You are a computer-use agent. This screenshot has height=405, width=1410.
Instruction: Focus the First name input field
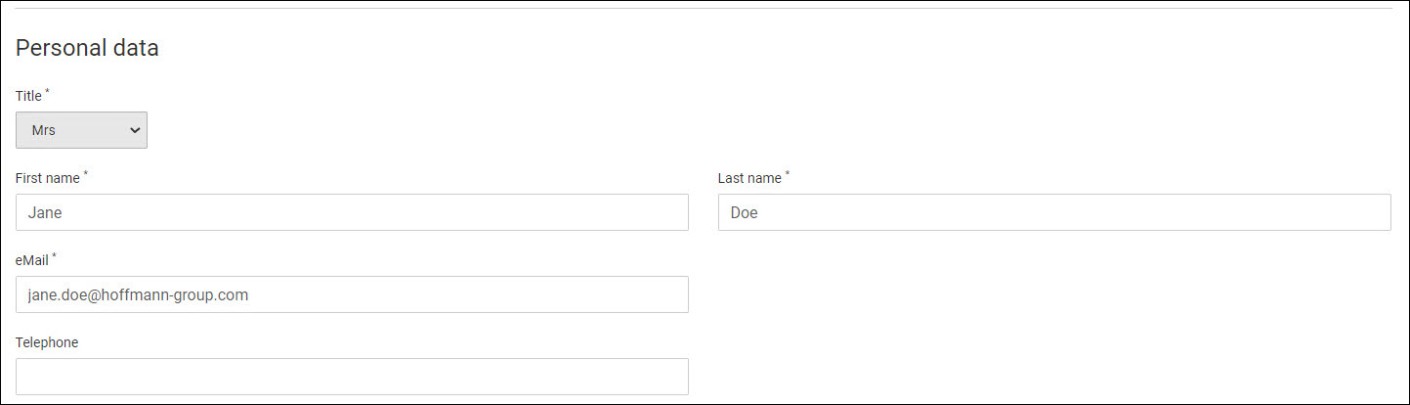click(352, 212)
